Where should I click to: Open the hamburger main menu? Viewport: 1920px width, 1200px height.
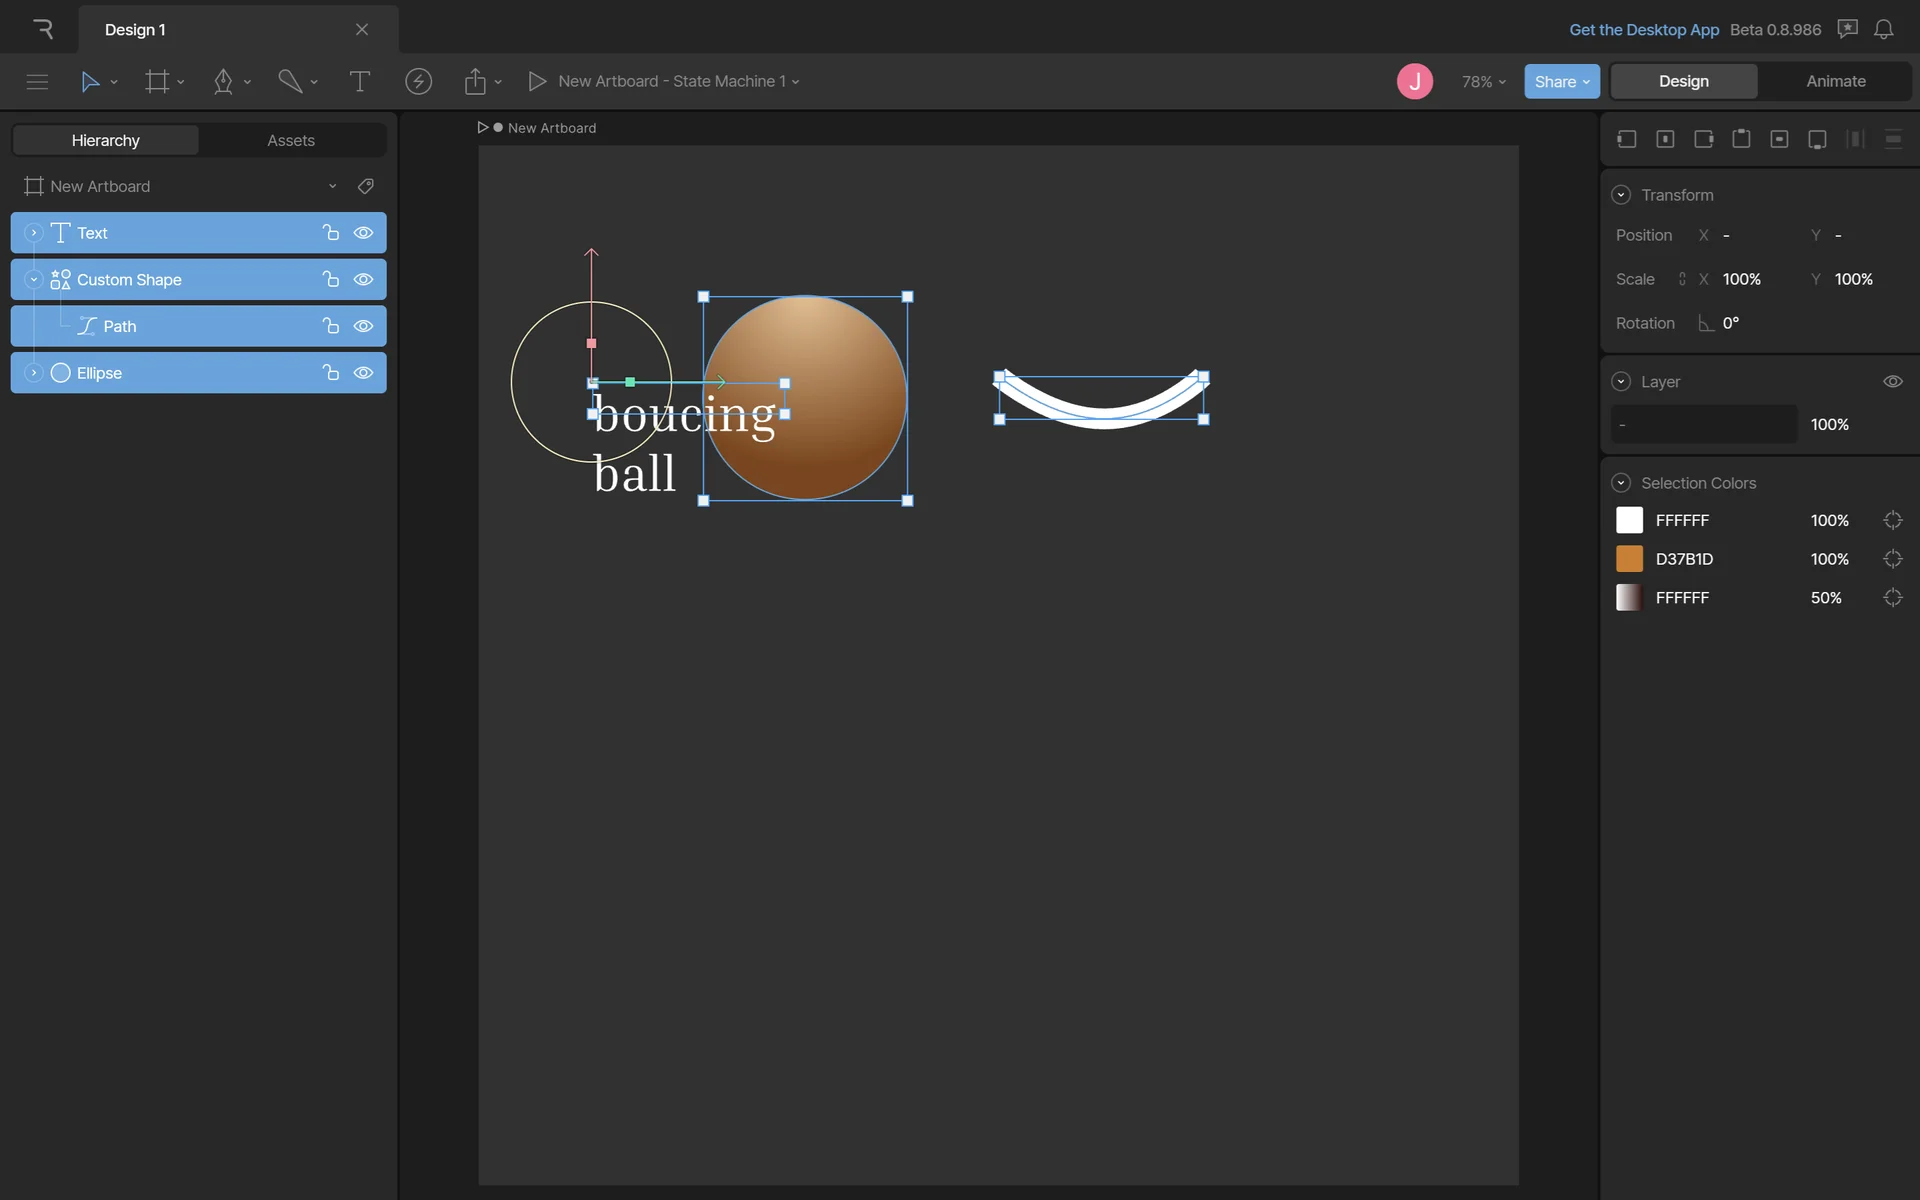point(37,82)
